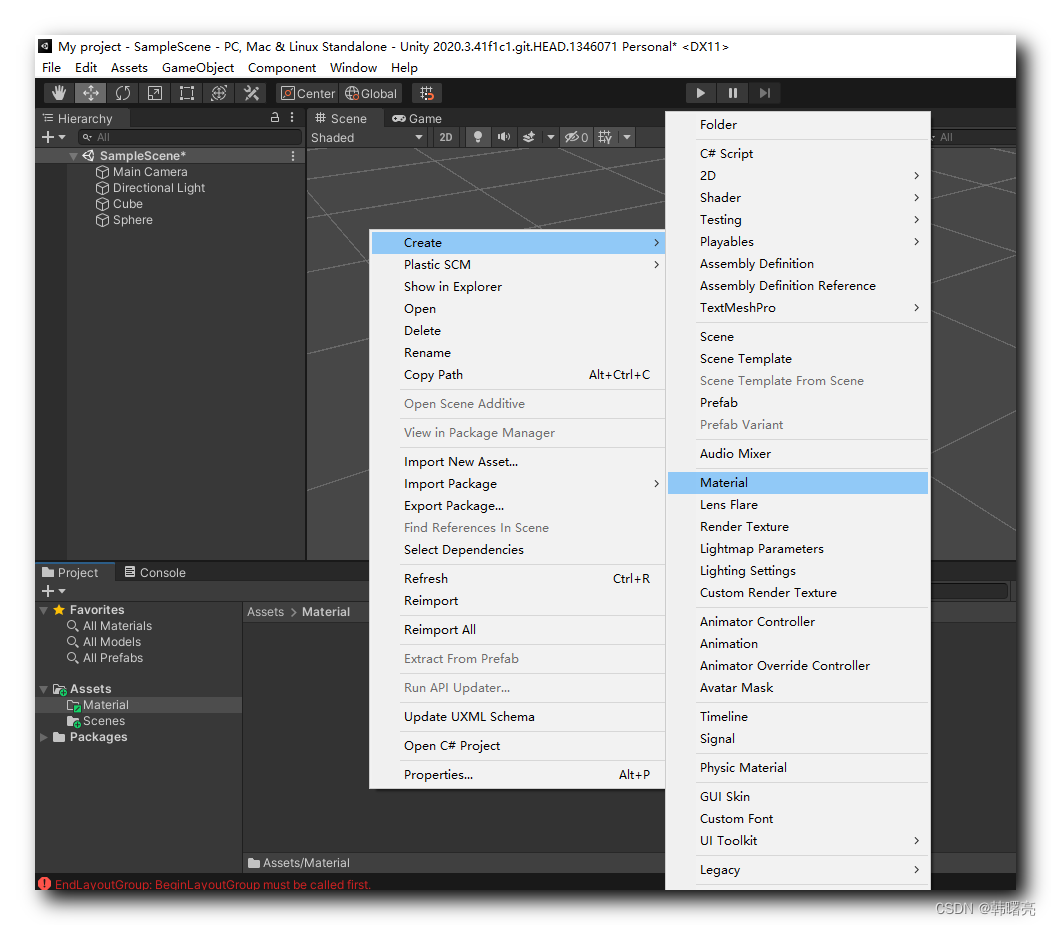The height and width of the screenshot is (925, 1051).
Task: Open the File menu
Action: [x=52, y=68]
